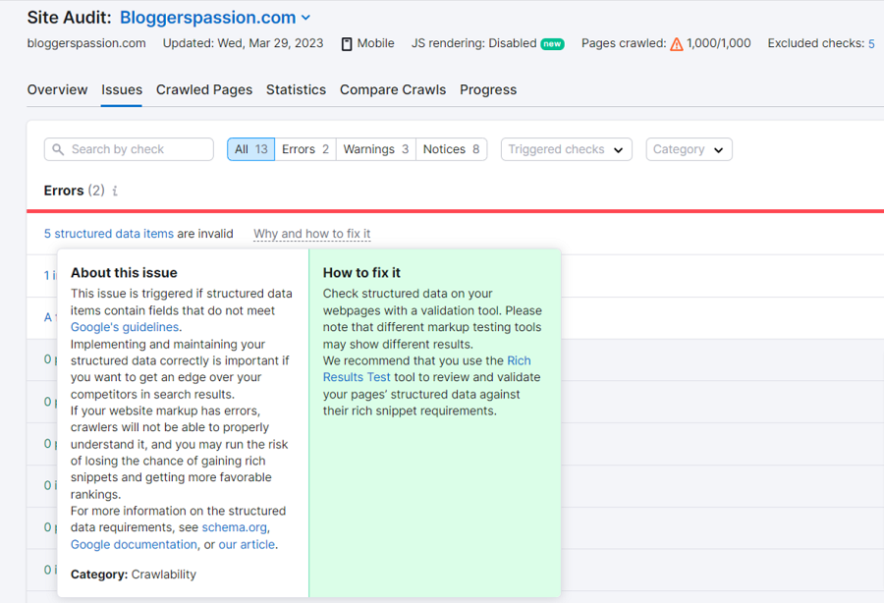Click 'Why and how to fix it'
This screenshot has height=603, width=884.
tap(312, 234)
